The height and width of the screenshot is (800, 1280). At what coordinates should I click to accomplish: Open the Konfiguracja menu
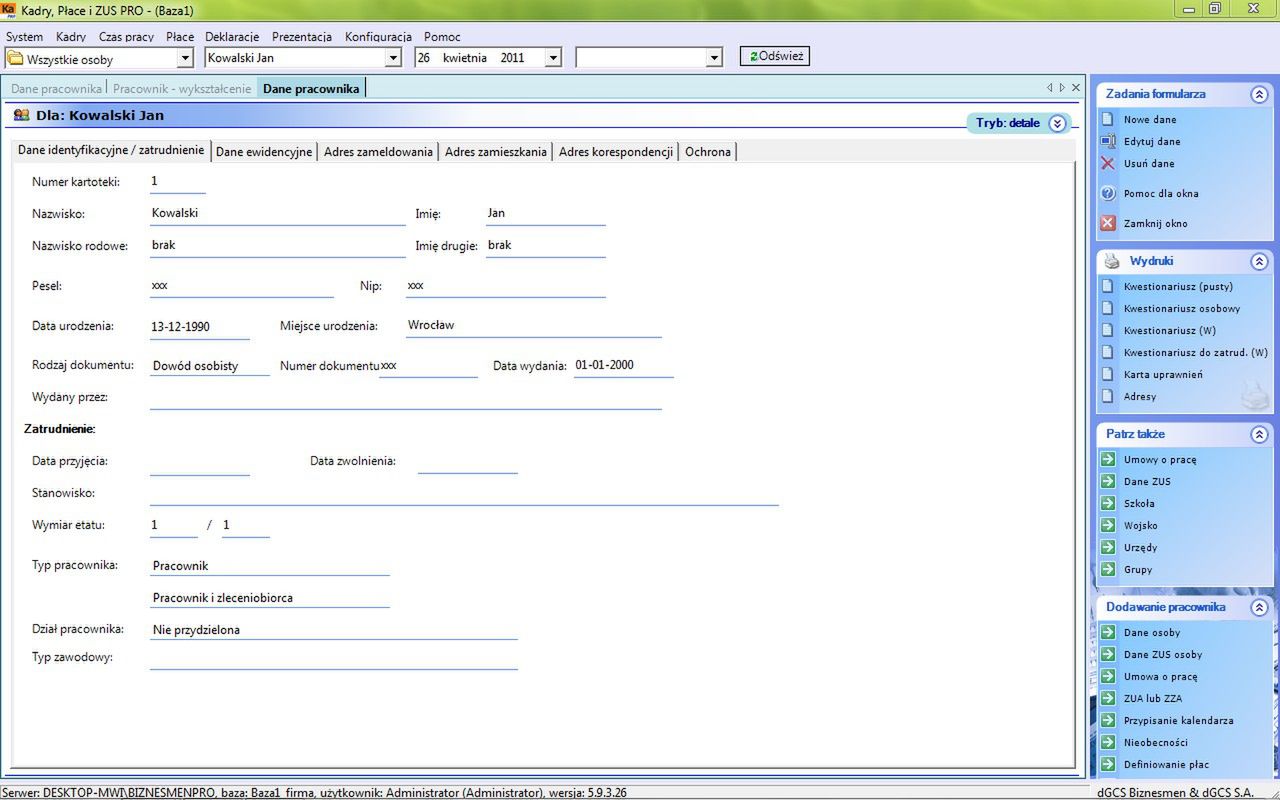coord(378,37)
